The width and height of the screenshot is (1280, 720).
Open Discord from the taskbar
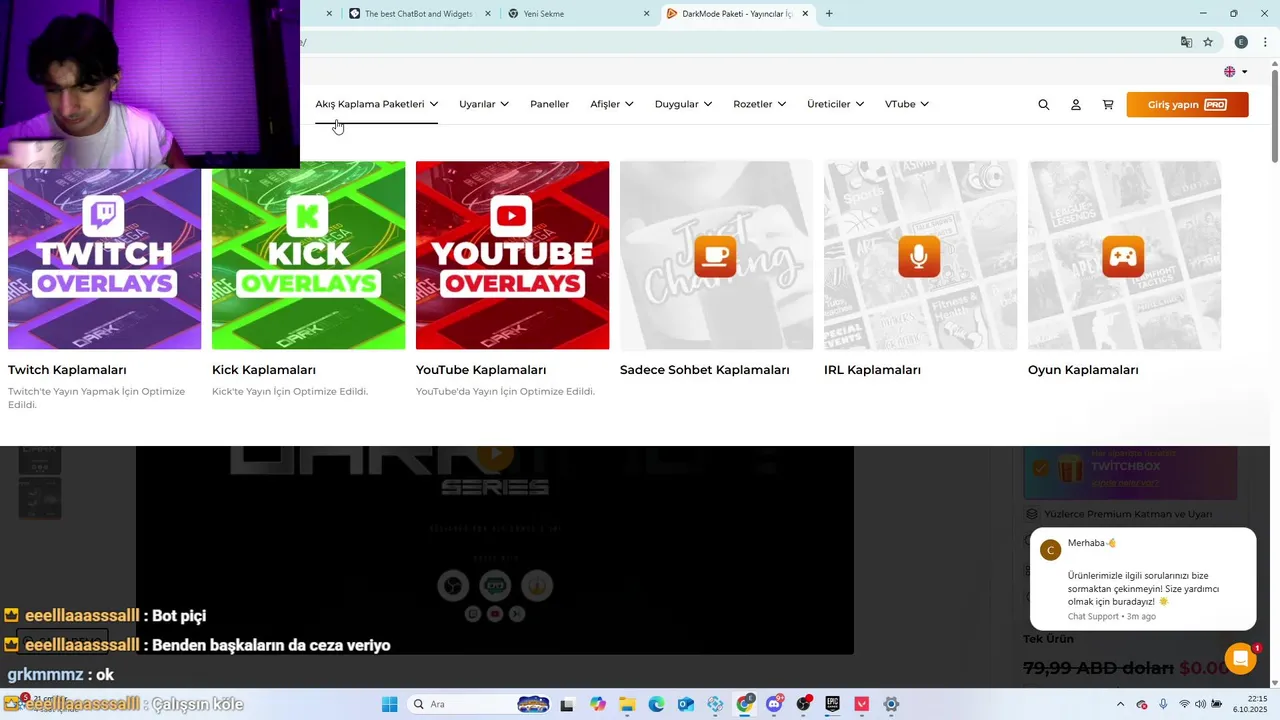tap(774, 704)
